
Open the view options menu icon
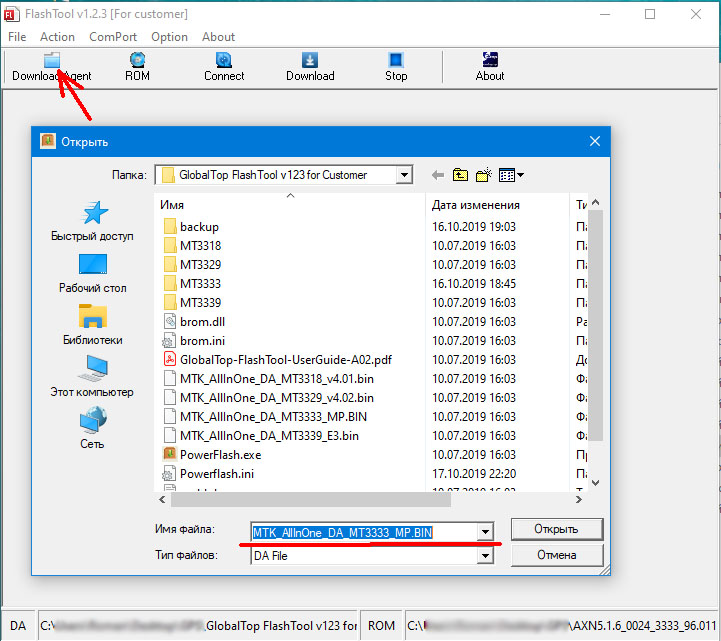click(x=512, y=175)
